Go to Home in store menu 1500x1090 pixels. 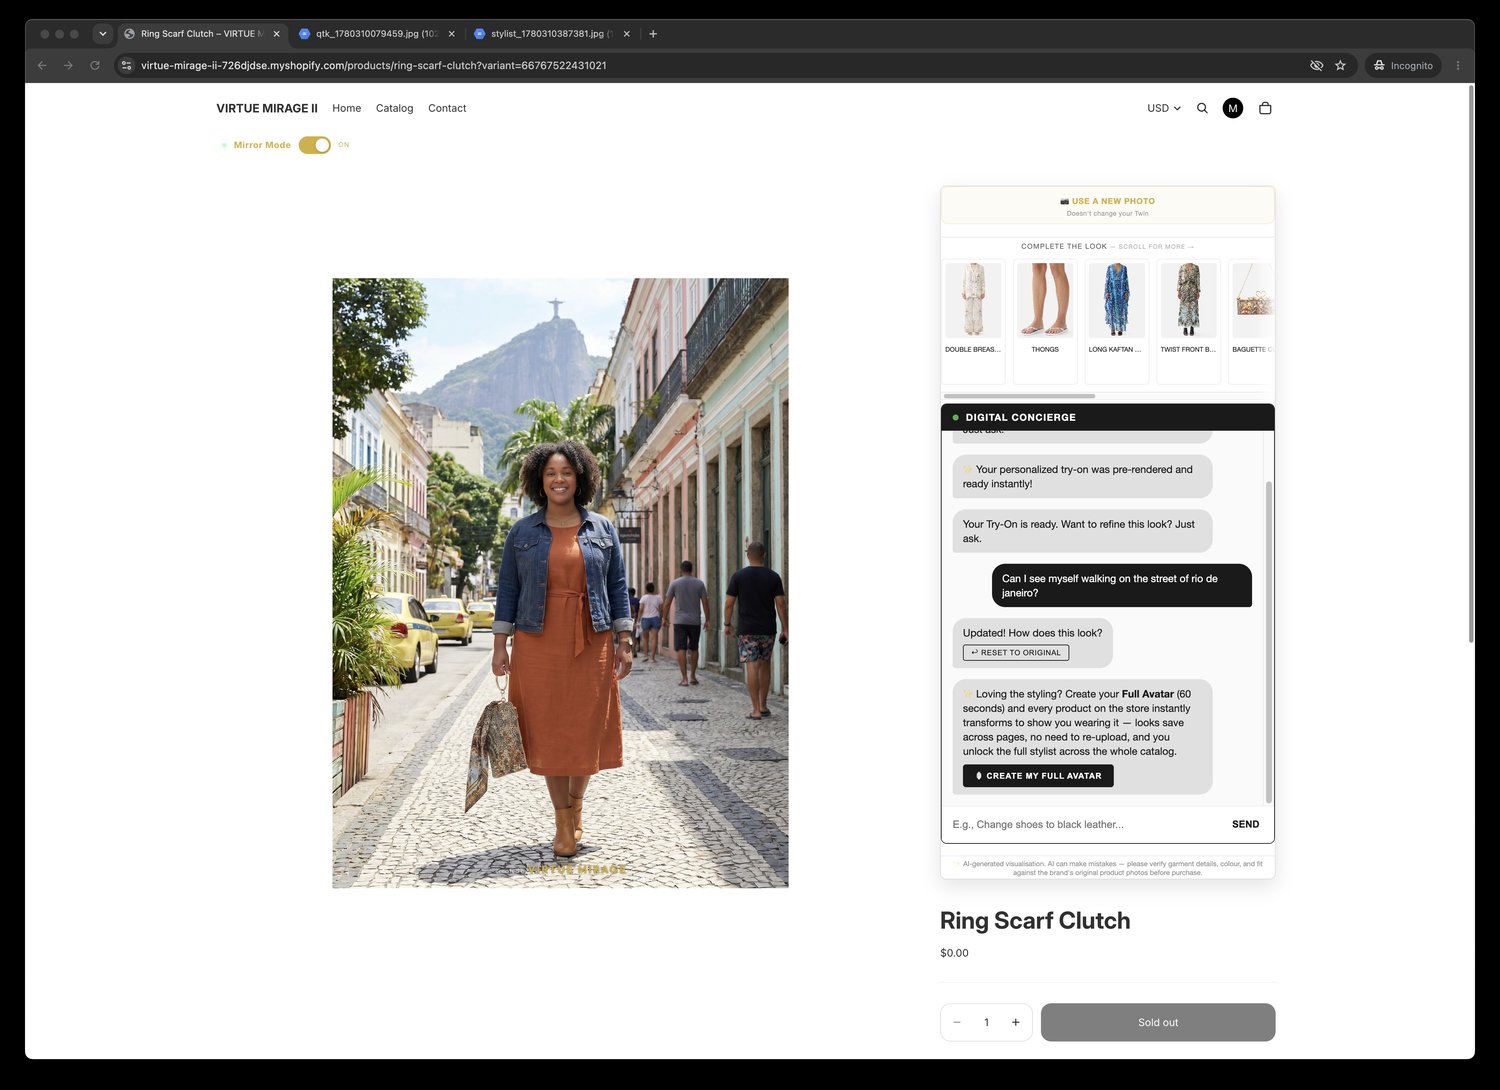347,108
